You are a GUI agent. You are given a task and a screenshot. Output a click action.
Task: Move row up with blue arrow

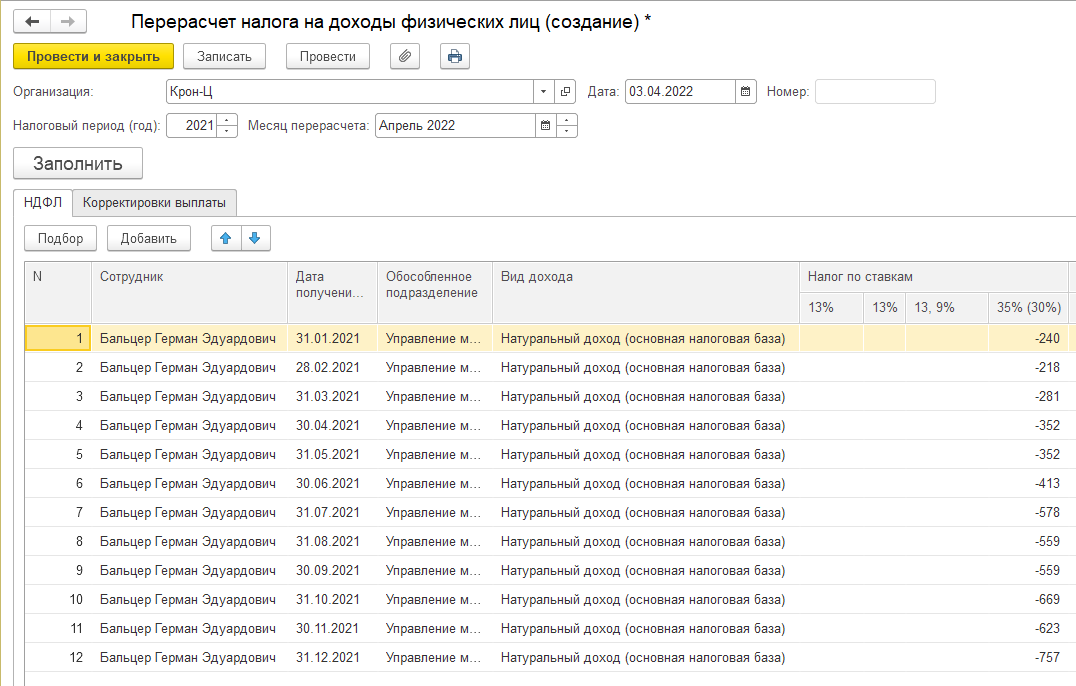pos(226,238)
